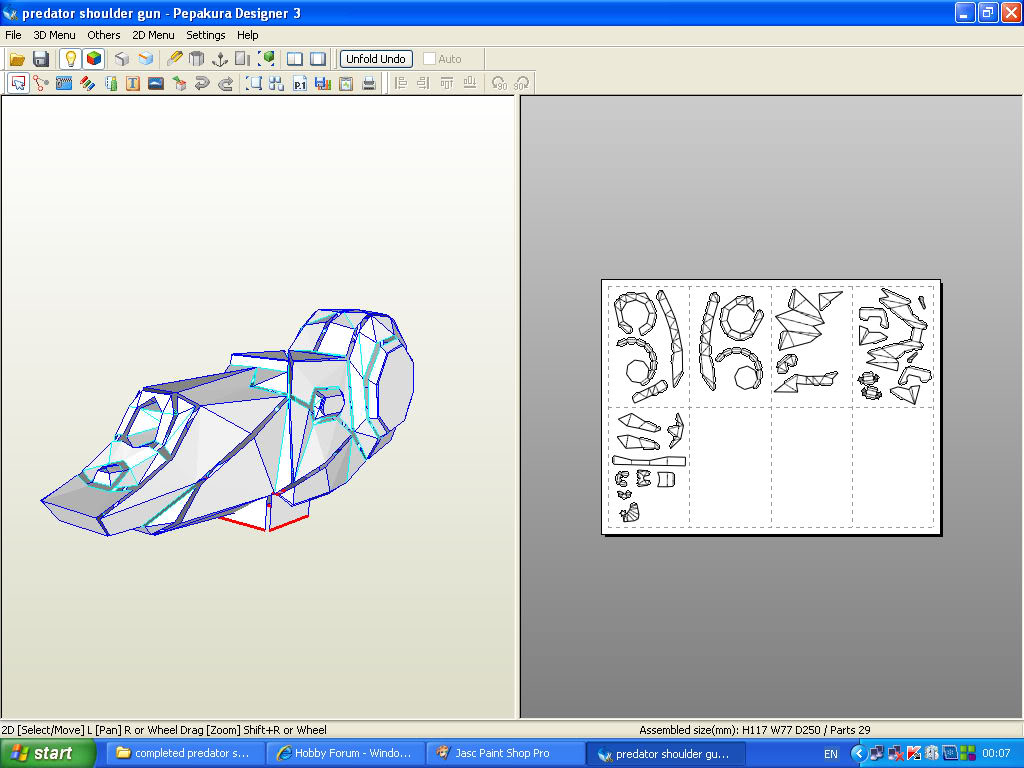This screenshot has height=768, width=1024.
Task: Click predator shoulder gun taskbar button
Action: point(665,754)
